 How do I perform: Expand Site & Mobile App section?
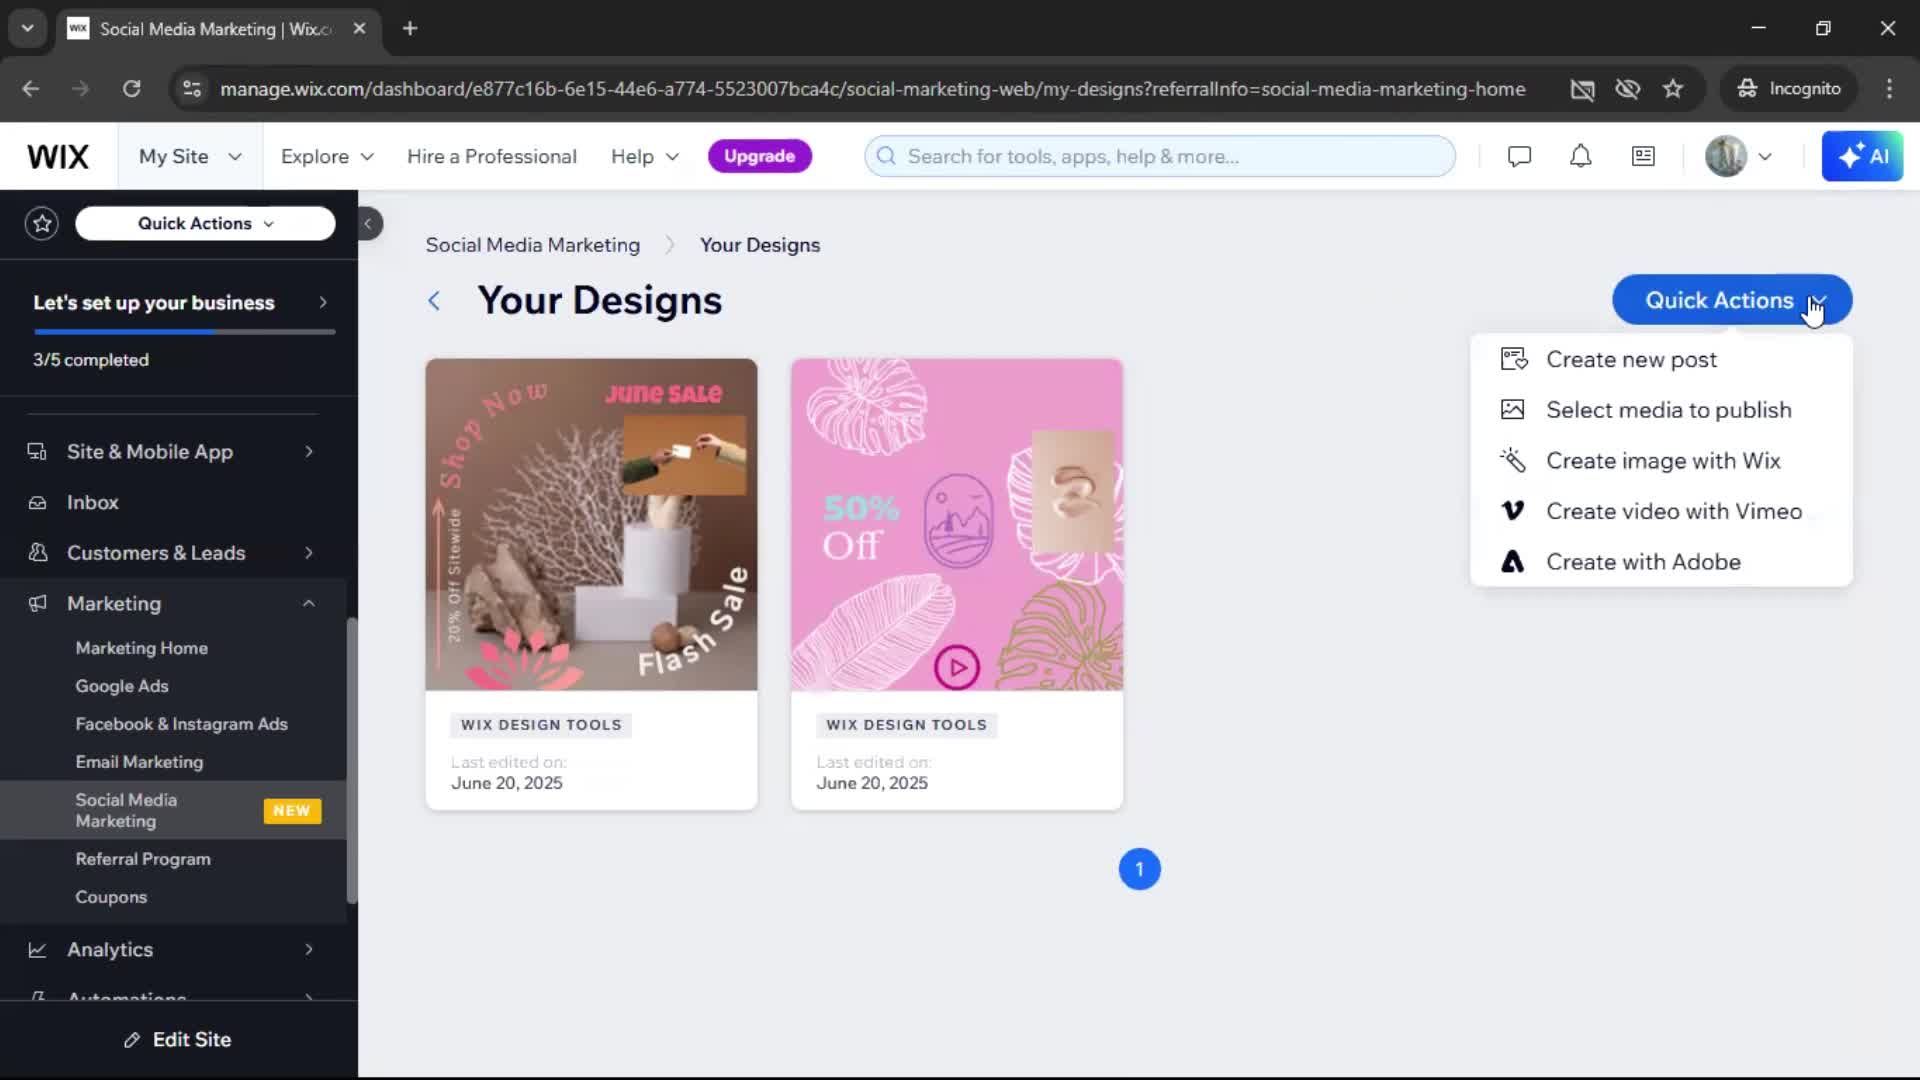309,452
